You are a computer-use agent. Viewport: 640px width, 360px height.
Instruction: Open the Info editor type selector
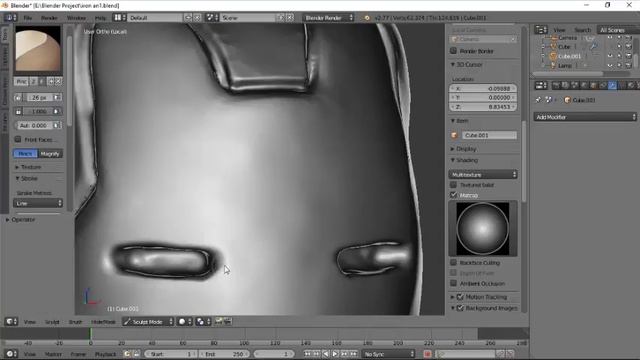10,18
